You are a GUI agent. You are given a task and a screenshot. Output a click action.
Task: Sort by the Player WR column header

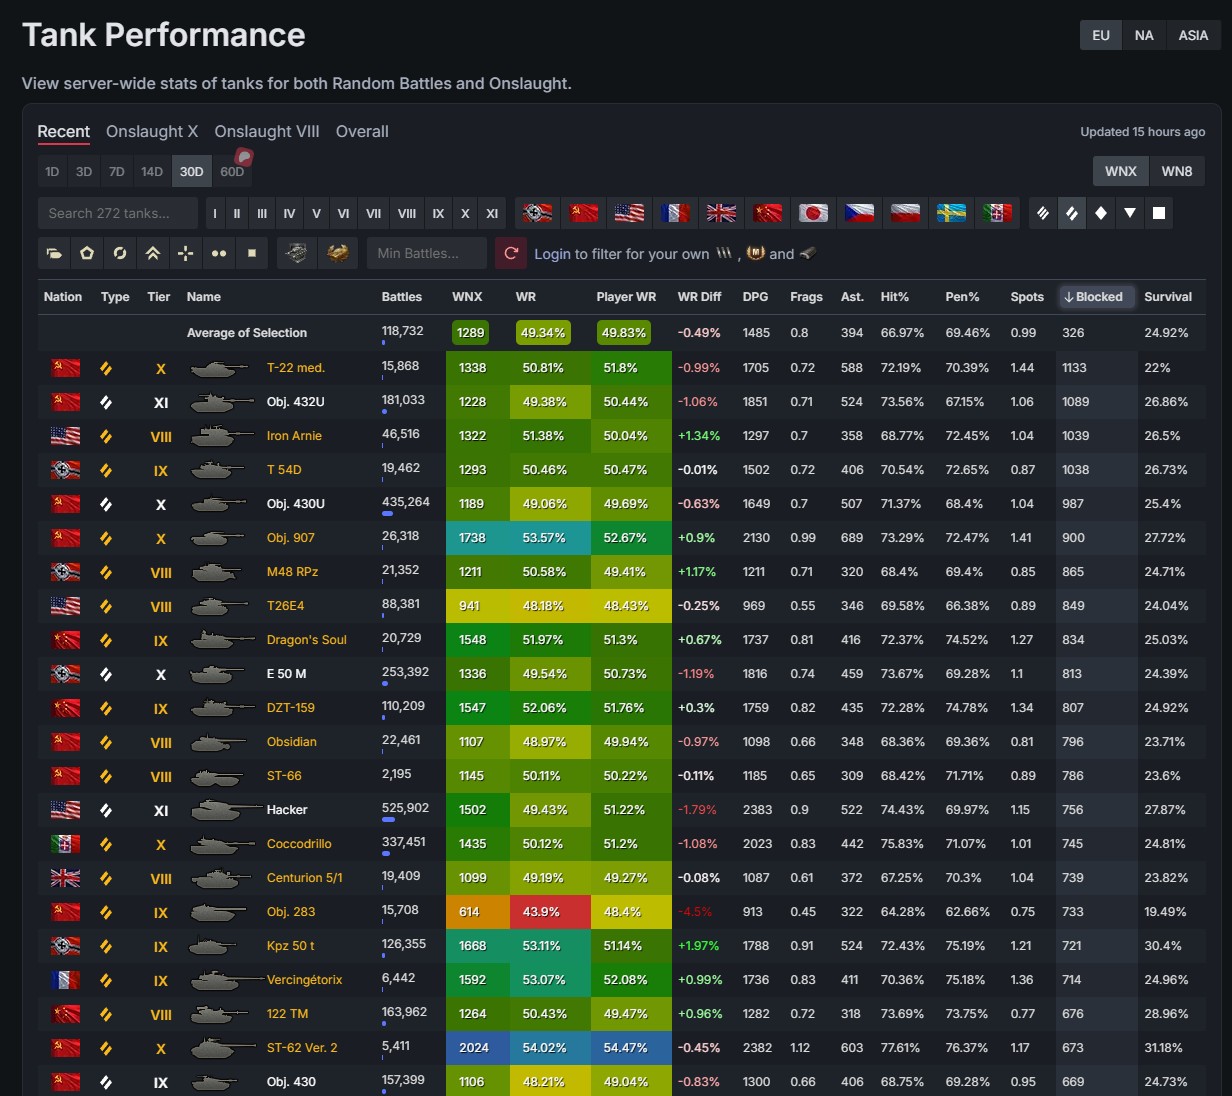coord(626,297)
